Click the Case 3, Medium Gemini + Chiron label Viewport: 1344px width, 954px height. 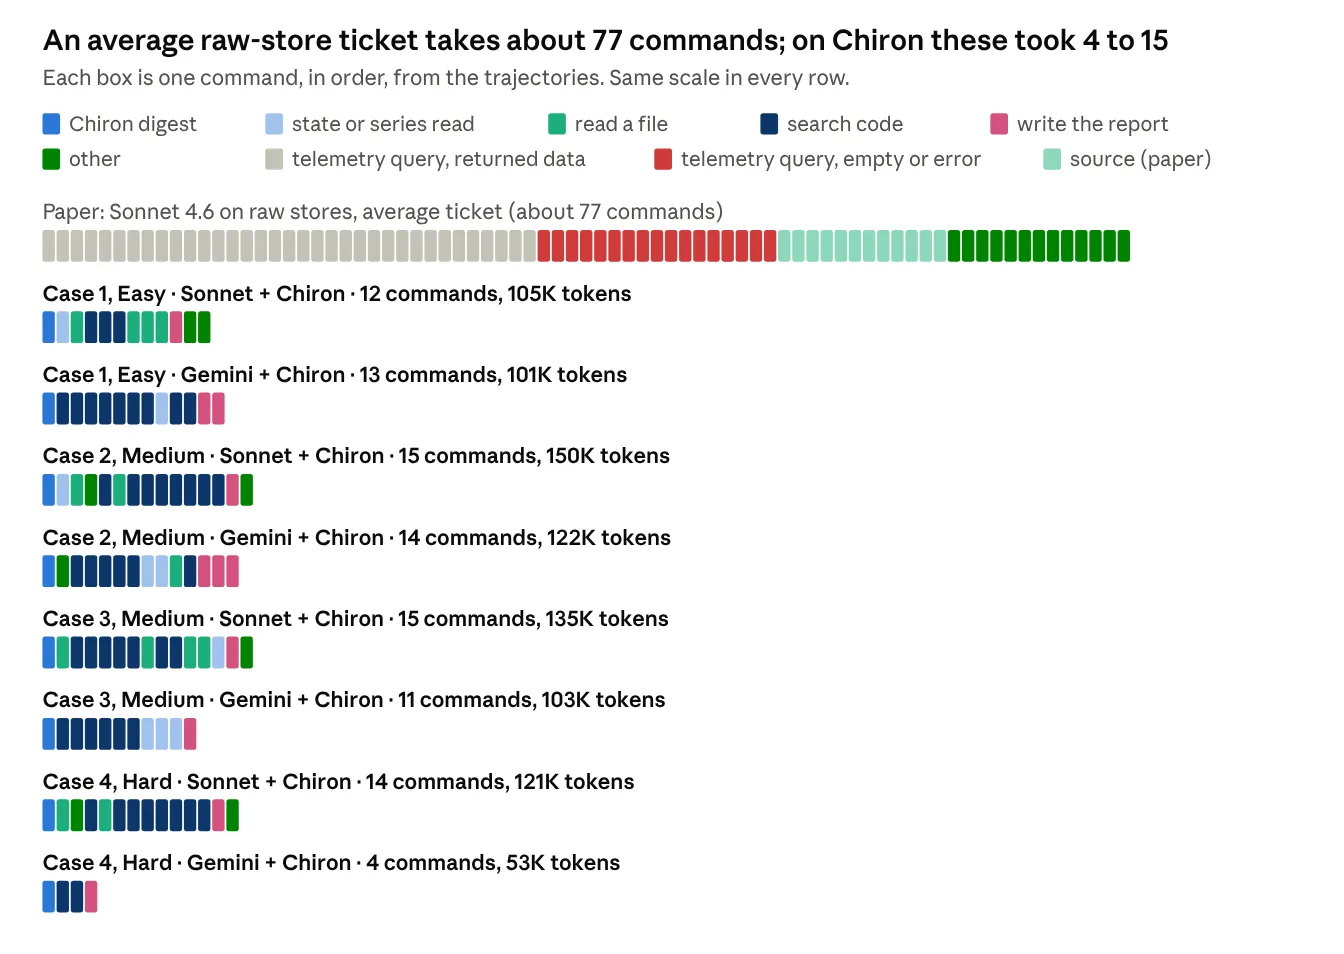(354, 700)
